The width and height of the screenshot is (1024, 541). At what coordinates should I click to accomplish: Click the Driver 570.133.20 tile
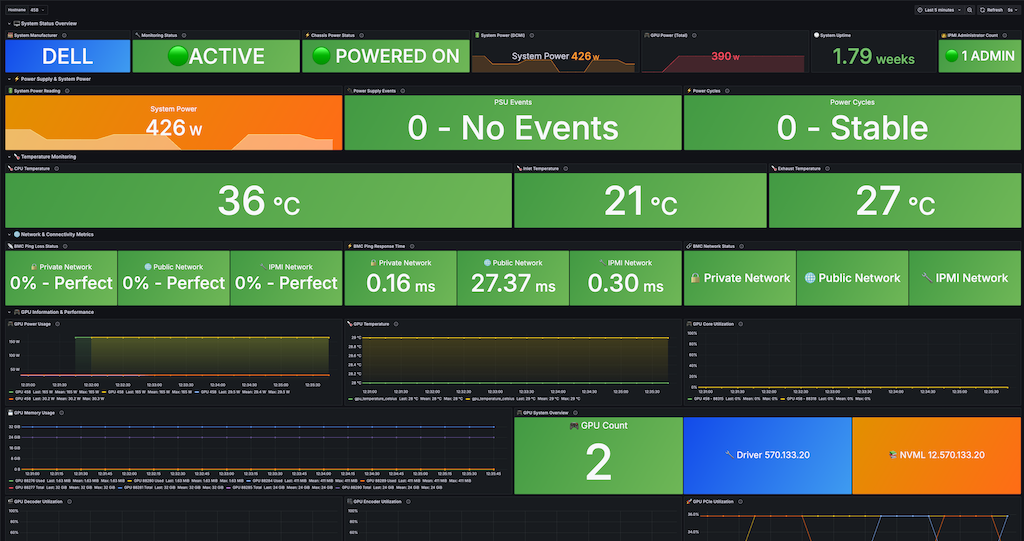767,455
